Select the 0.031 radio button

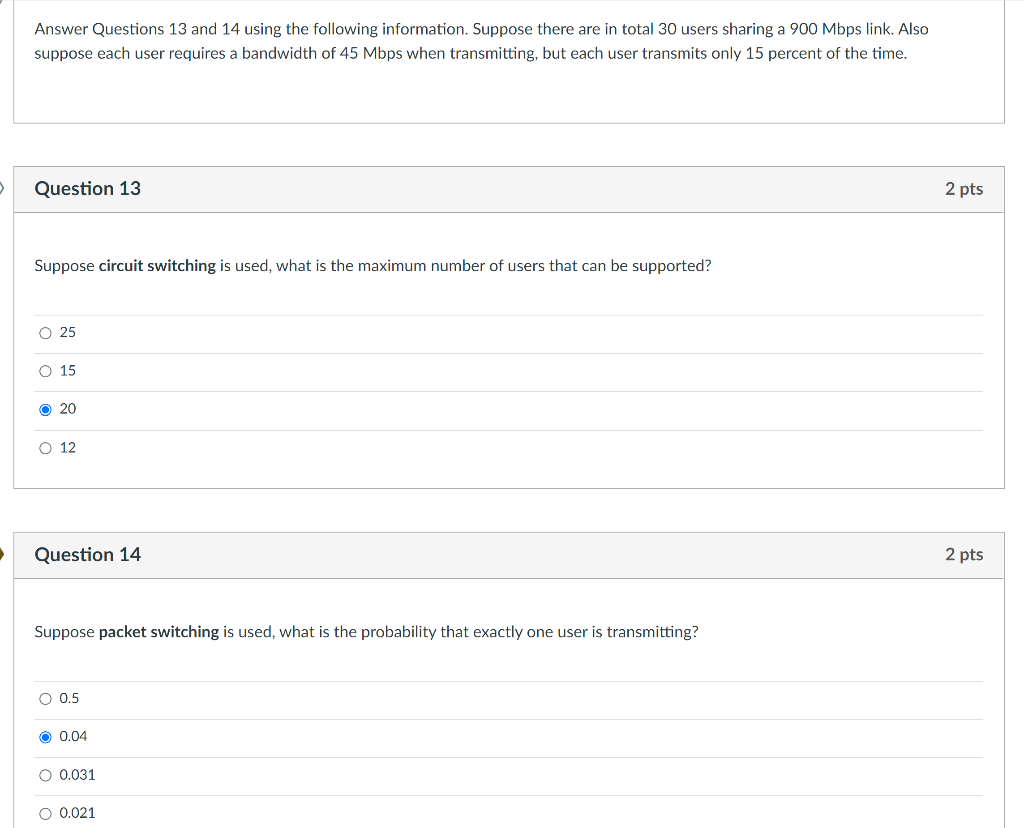[x=45, y=774]
